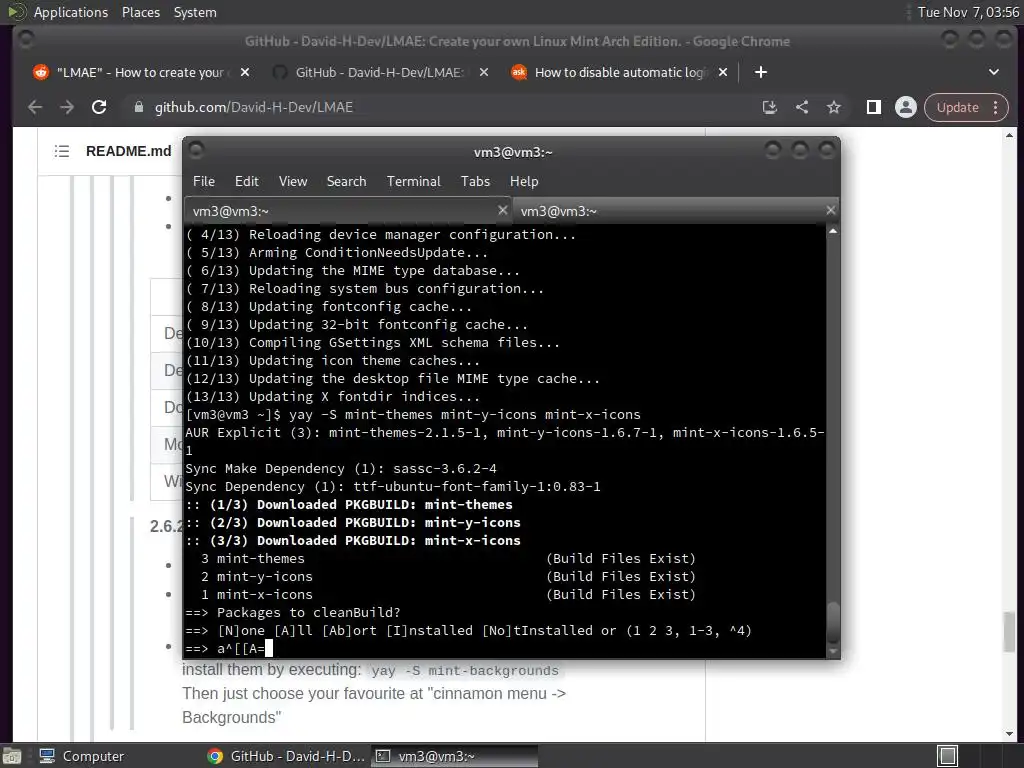
Task: Open terminal Tabs menu
Action: 475,182
